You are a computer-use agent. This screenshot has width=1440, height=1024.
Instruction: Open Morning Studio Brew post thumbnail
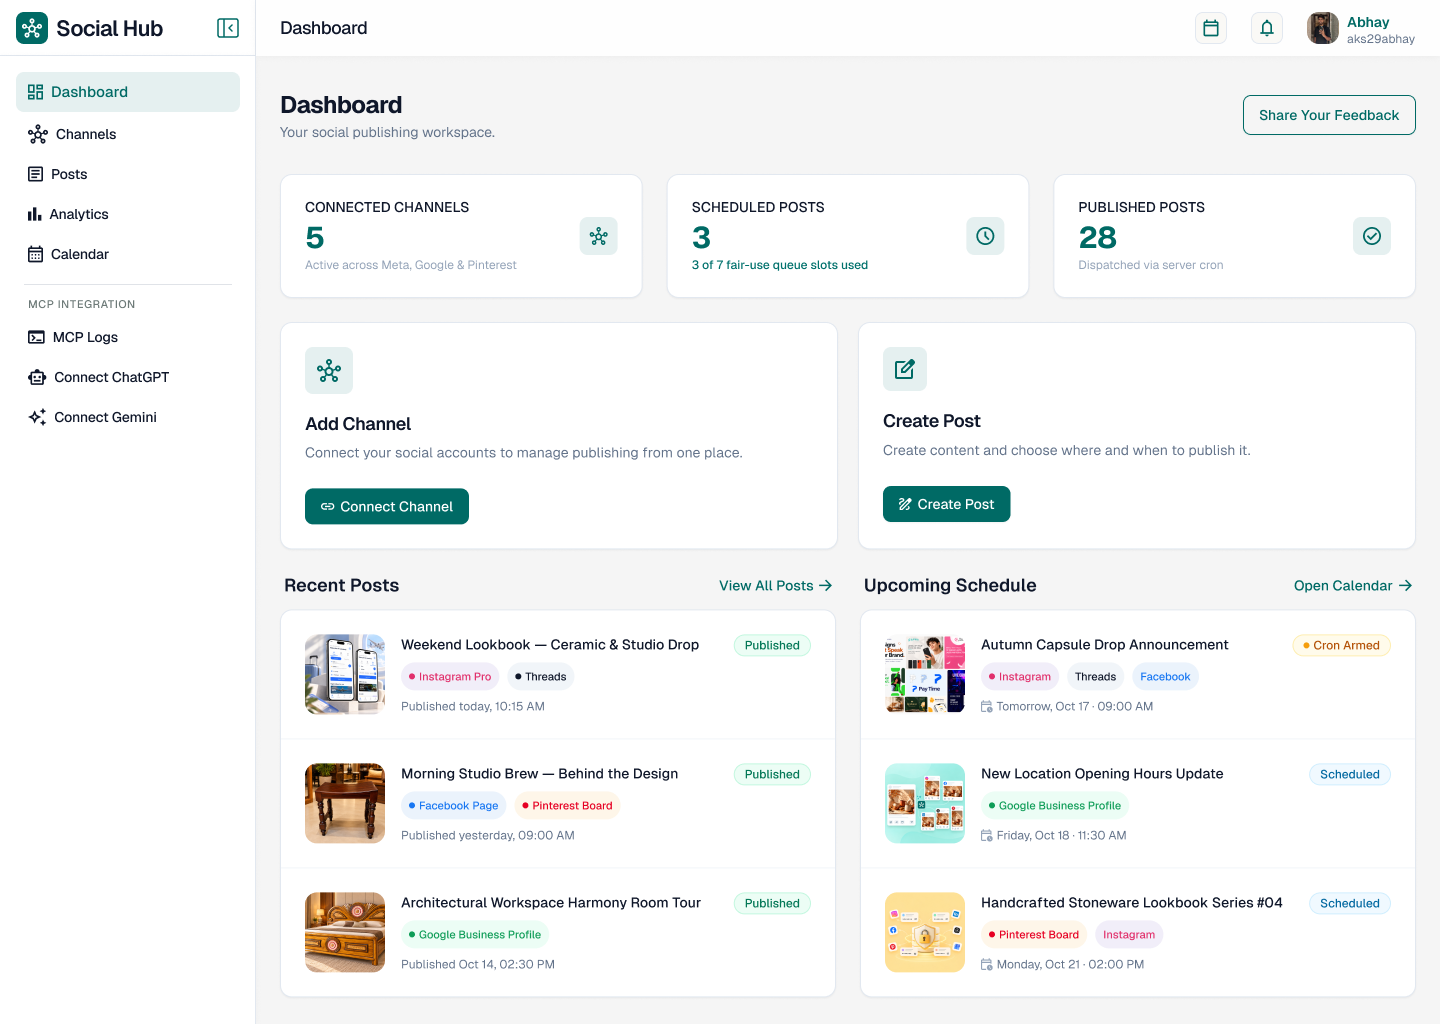[x=345, y=803]
